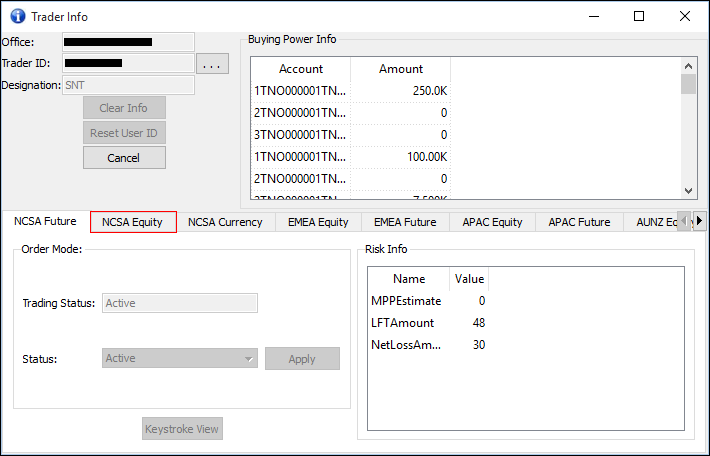
Task: Maximize the Trader Info window
Action: [x=639, y=16]
